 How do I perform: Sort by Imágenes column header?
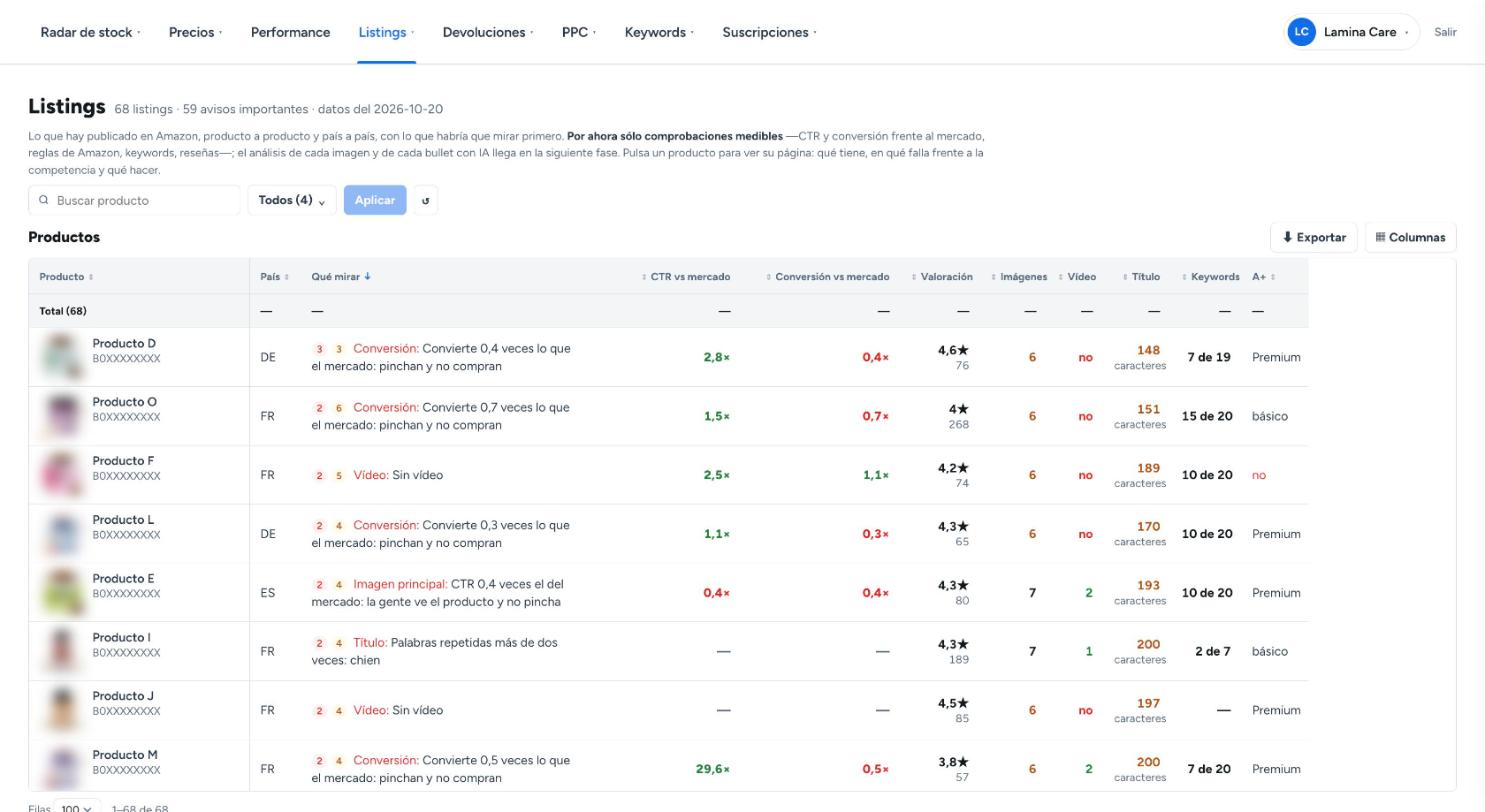(1019, 277)
